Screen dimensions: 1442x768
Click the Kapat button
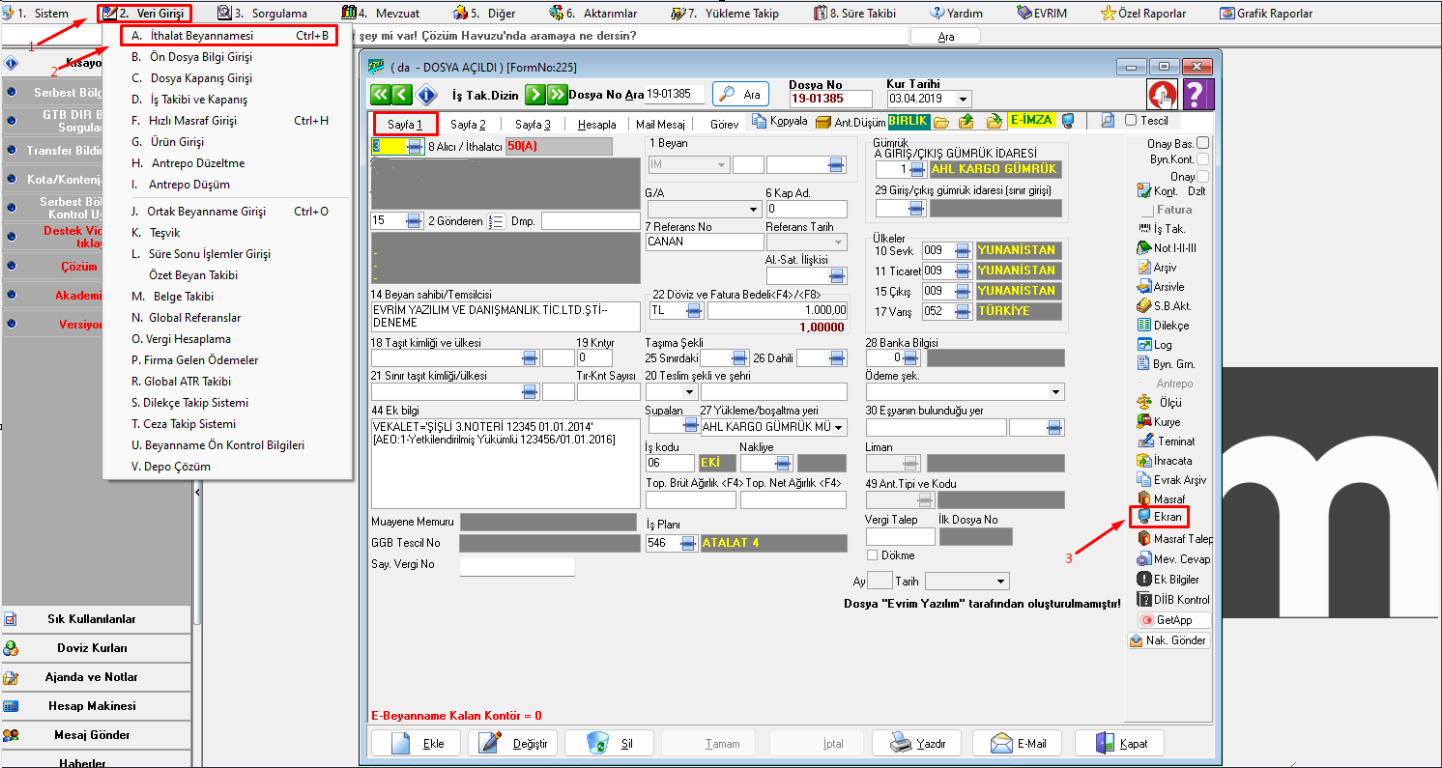click(1119, 743)
